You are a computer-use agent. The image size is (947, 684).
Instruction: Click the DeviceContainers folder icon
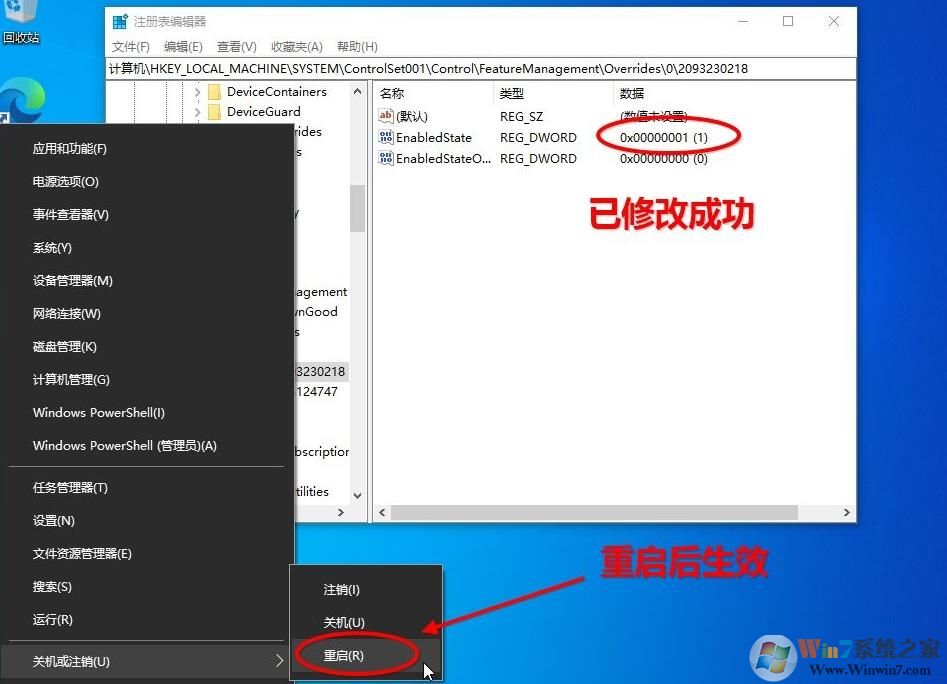[x=214, y=91]
